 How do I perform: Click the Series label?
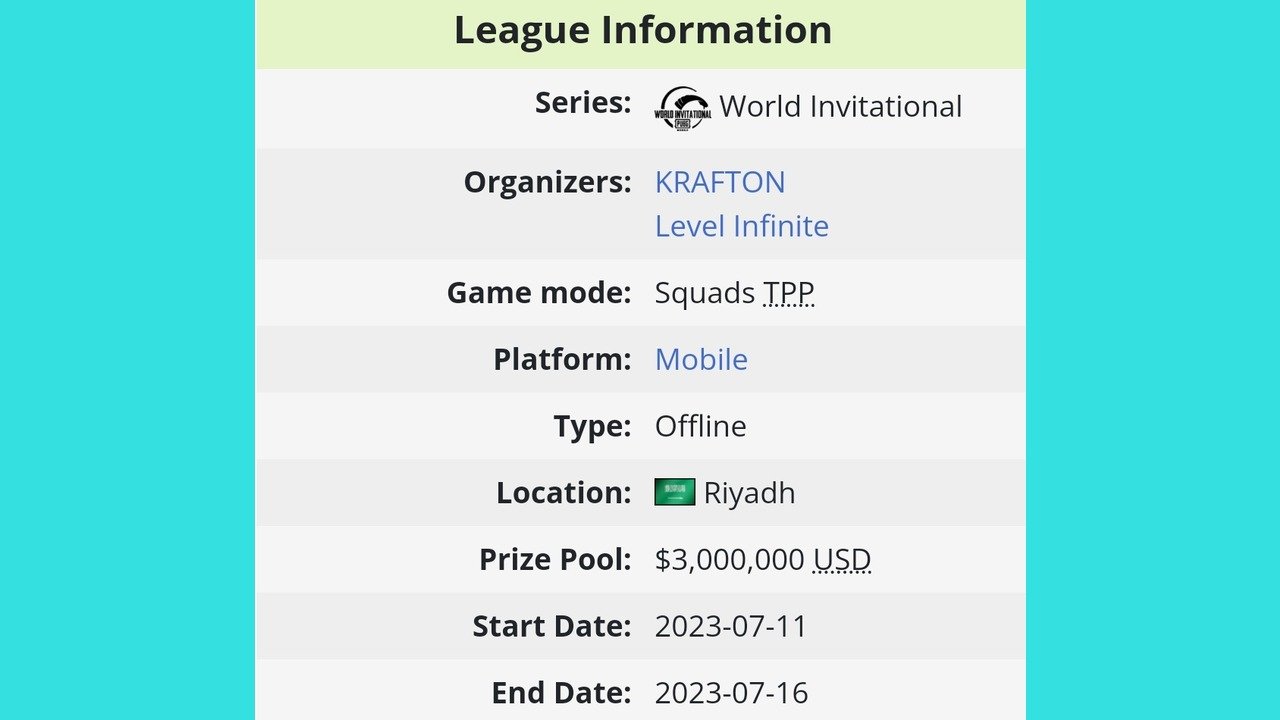click(x=584, y=102)
